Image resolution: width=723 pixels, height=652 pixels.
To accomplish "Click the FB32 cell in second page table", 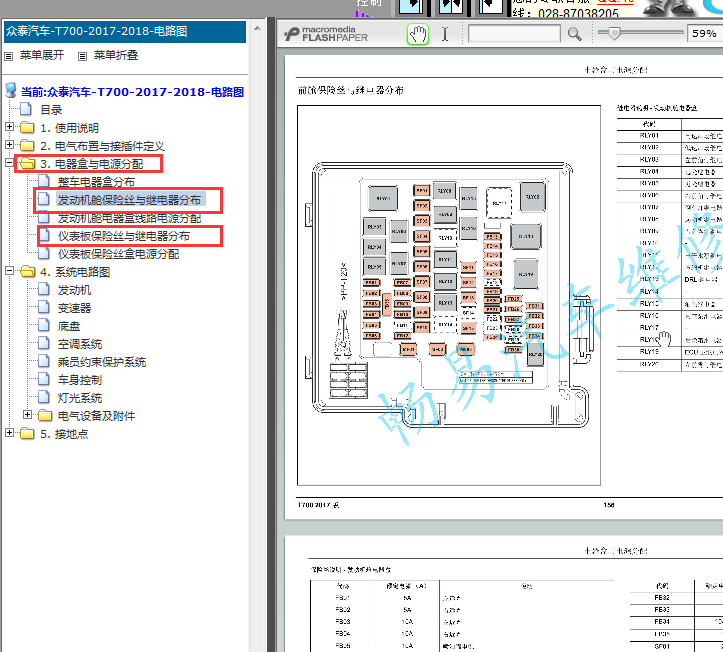I will (x=662, y=598).
